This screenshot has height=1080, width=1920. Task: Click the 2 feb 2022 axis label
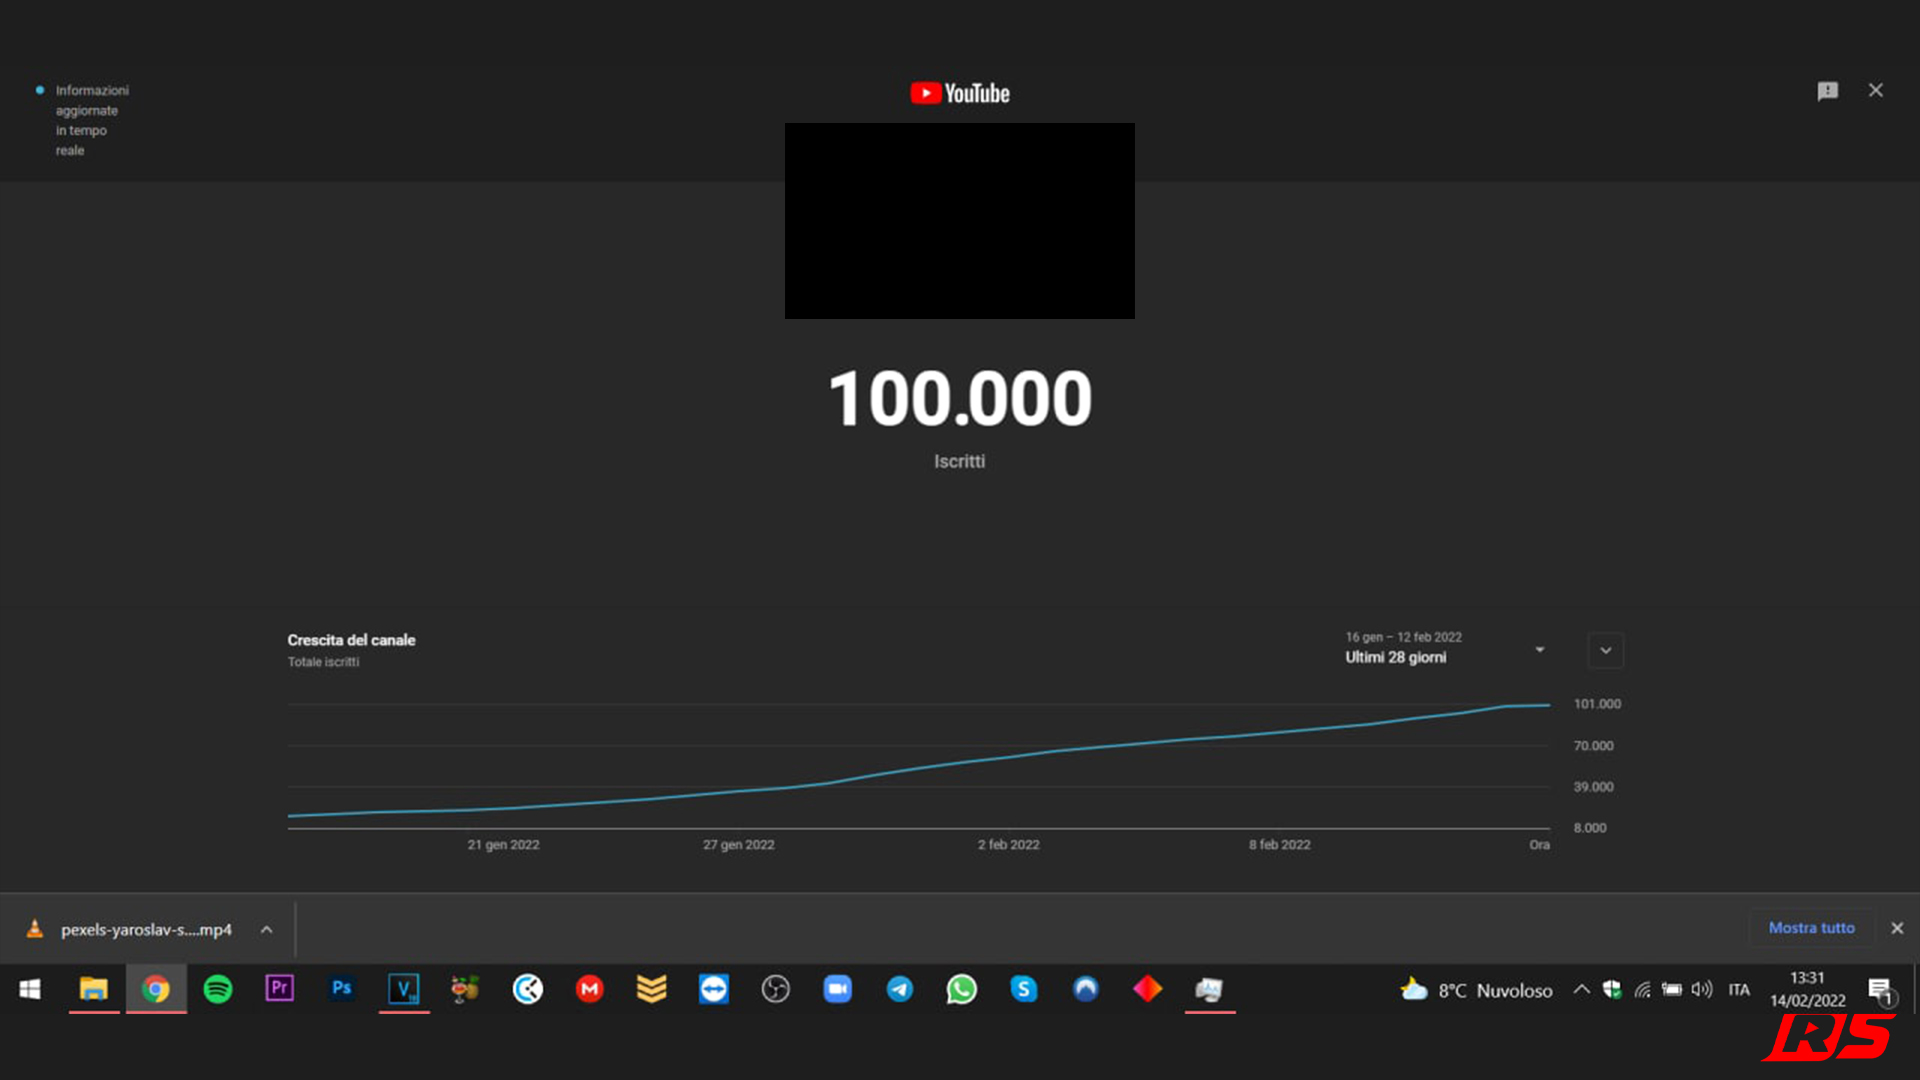(1009, 845)
